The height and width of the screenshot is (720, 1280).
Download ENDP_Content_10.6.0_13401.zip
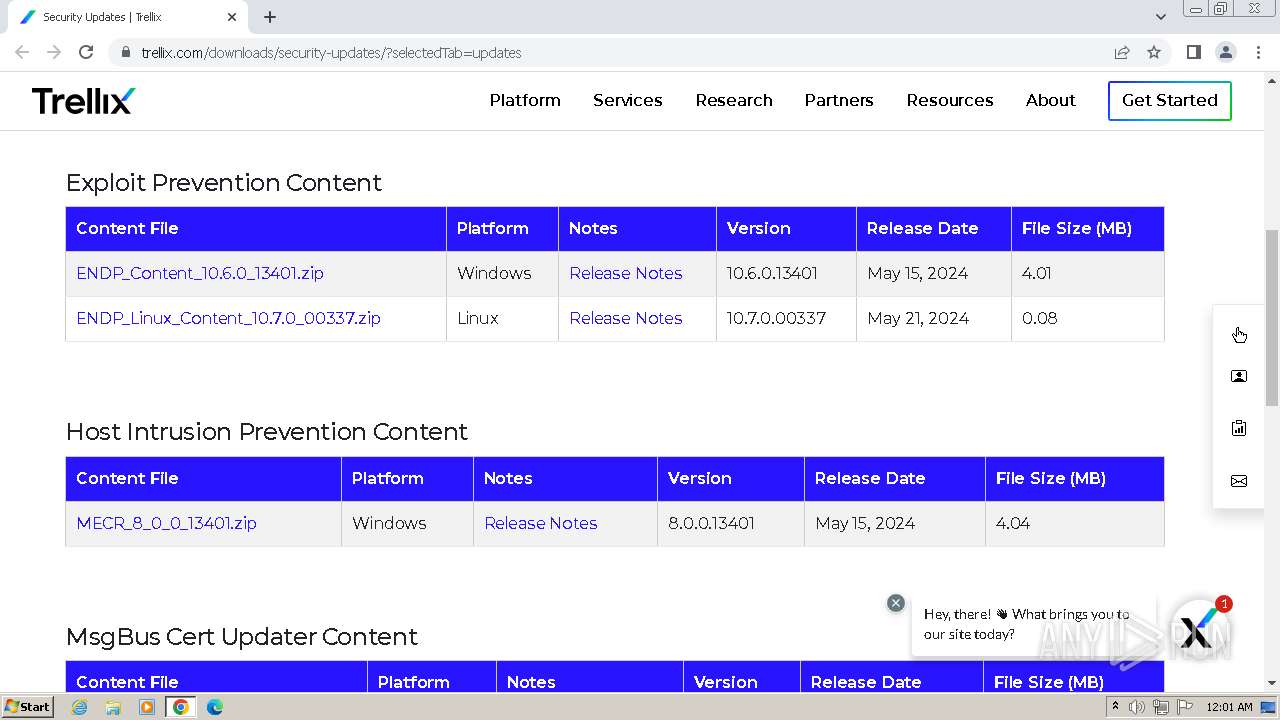[200, 273]
